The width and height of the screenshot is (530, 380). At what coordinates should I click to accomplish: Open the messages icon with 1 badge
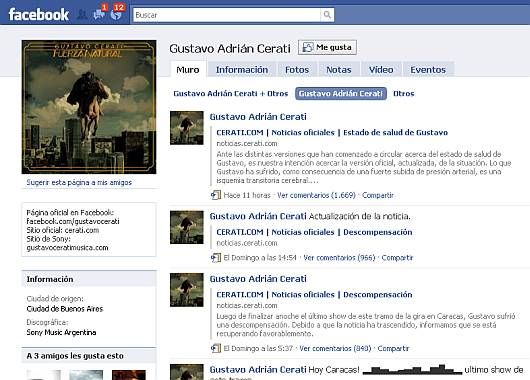tap(99, 14)
